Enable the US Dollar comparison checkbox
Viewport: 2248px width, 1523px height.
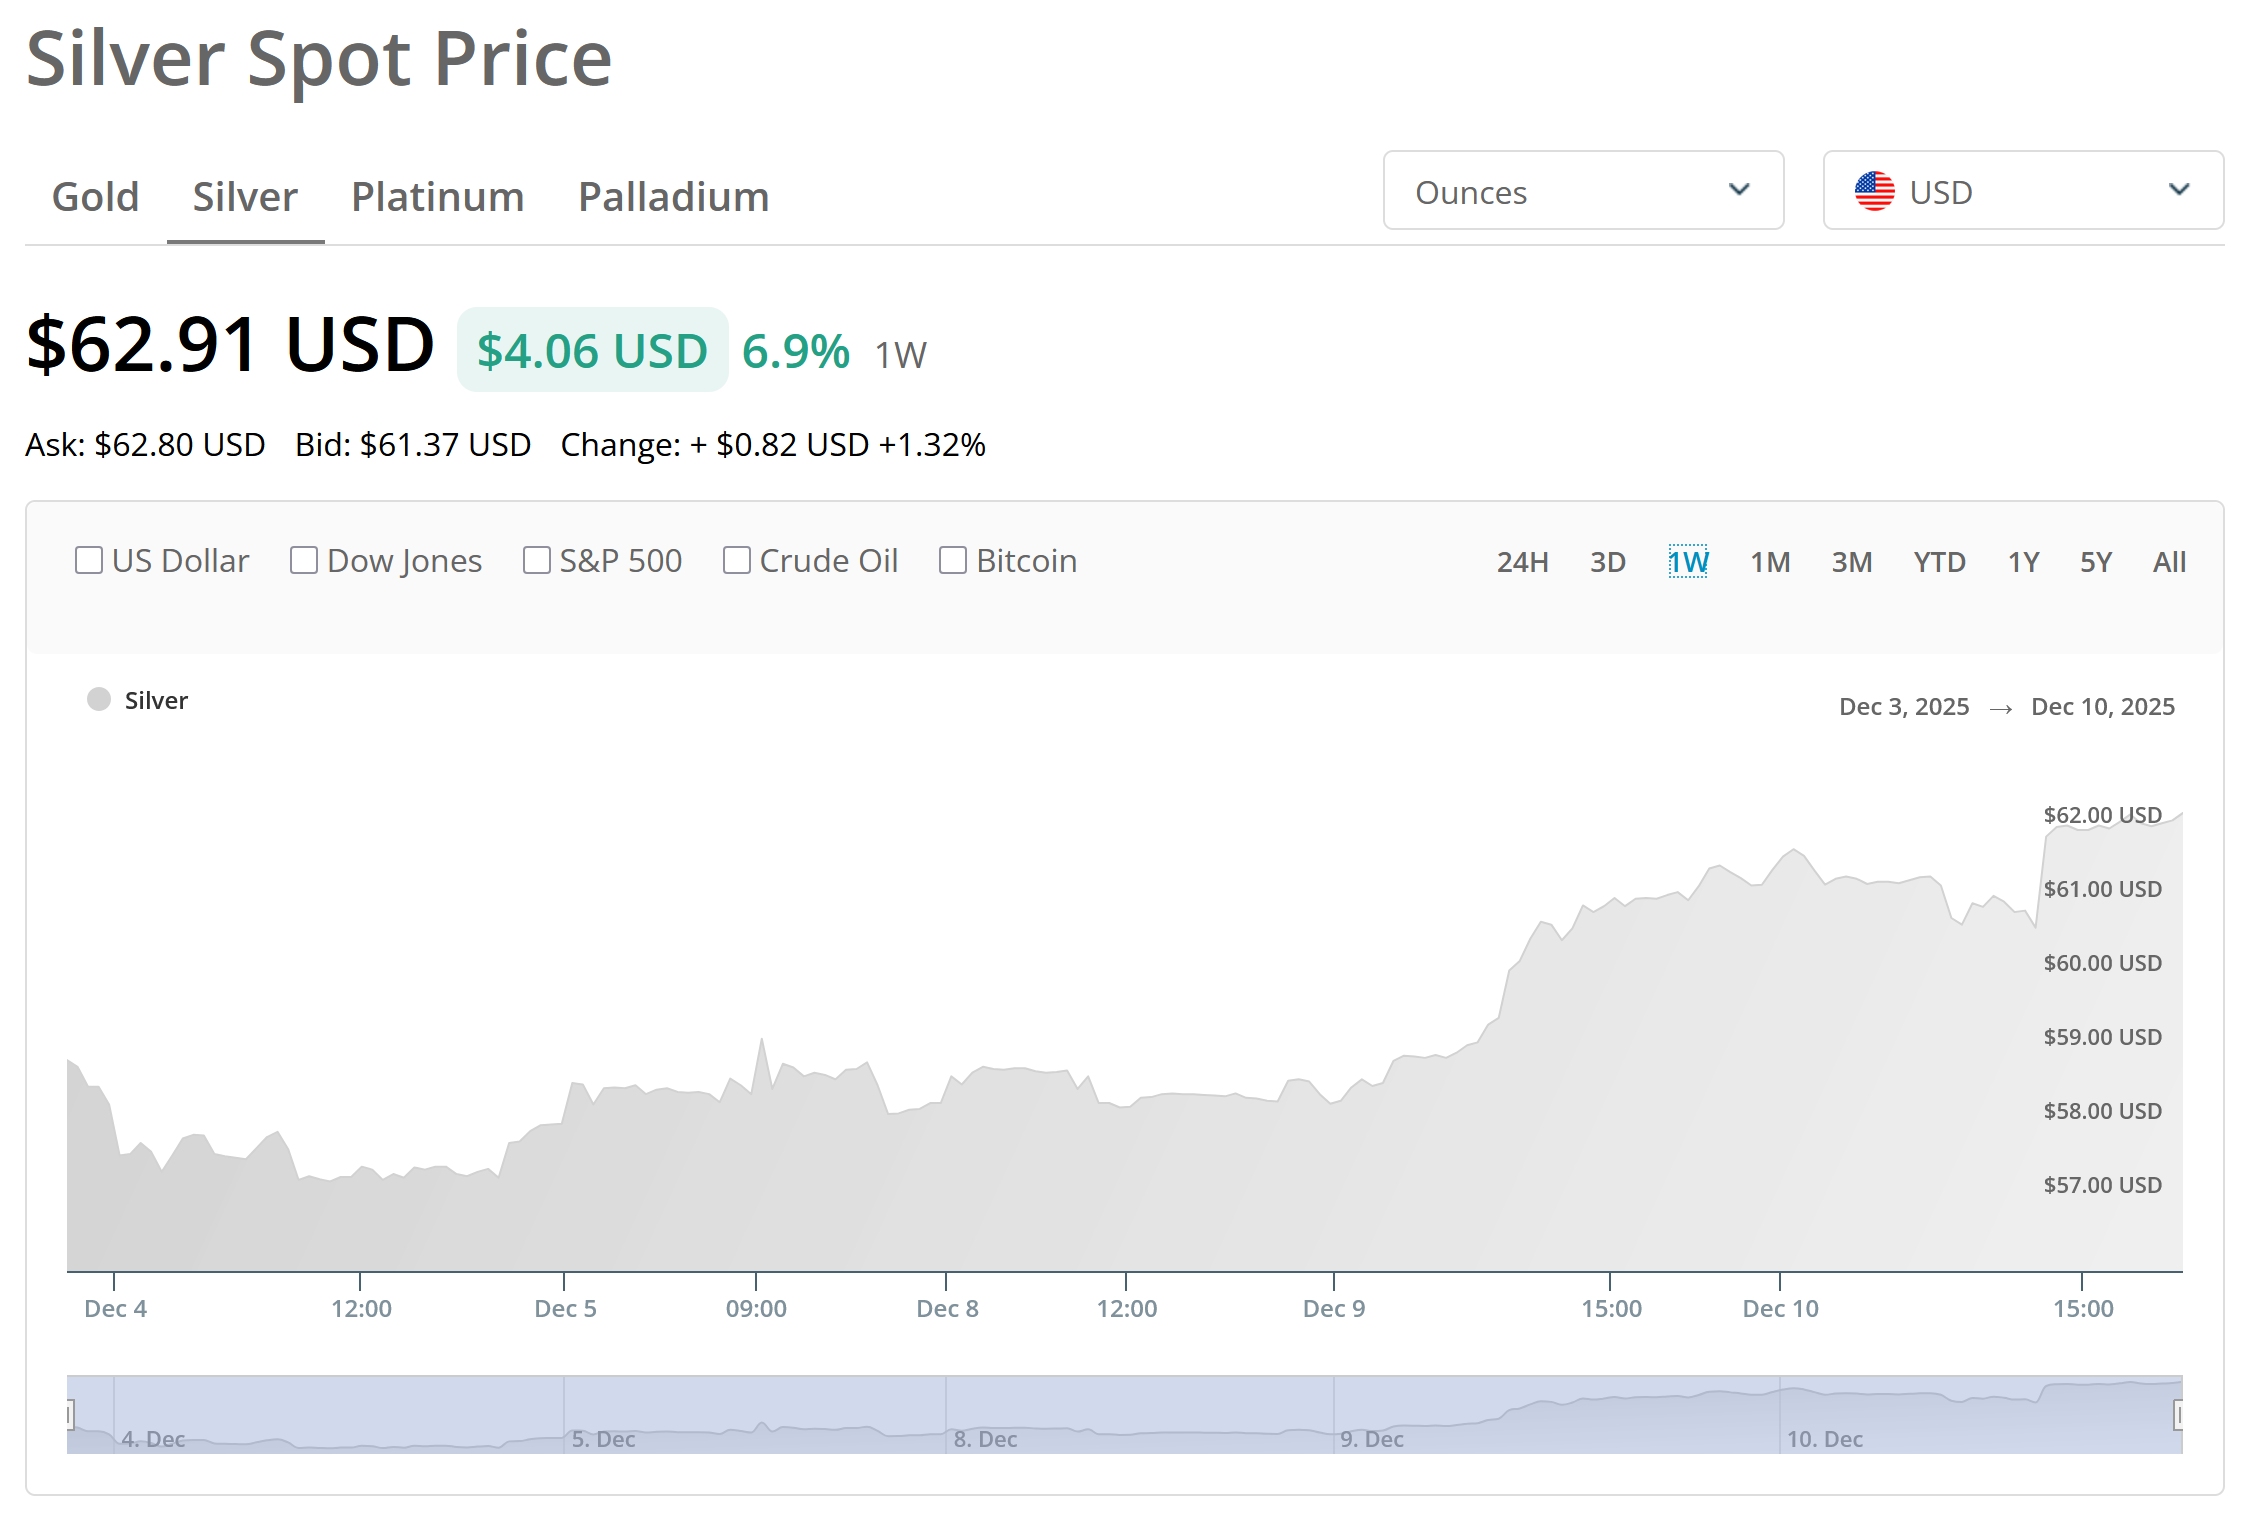(x=89, y=560)
